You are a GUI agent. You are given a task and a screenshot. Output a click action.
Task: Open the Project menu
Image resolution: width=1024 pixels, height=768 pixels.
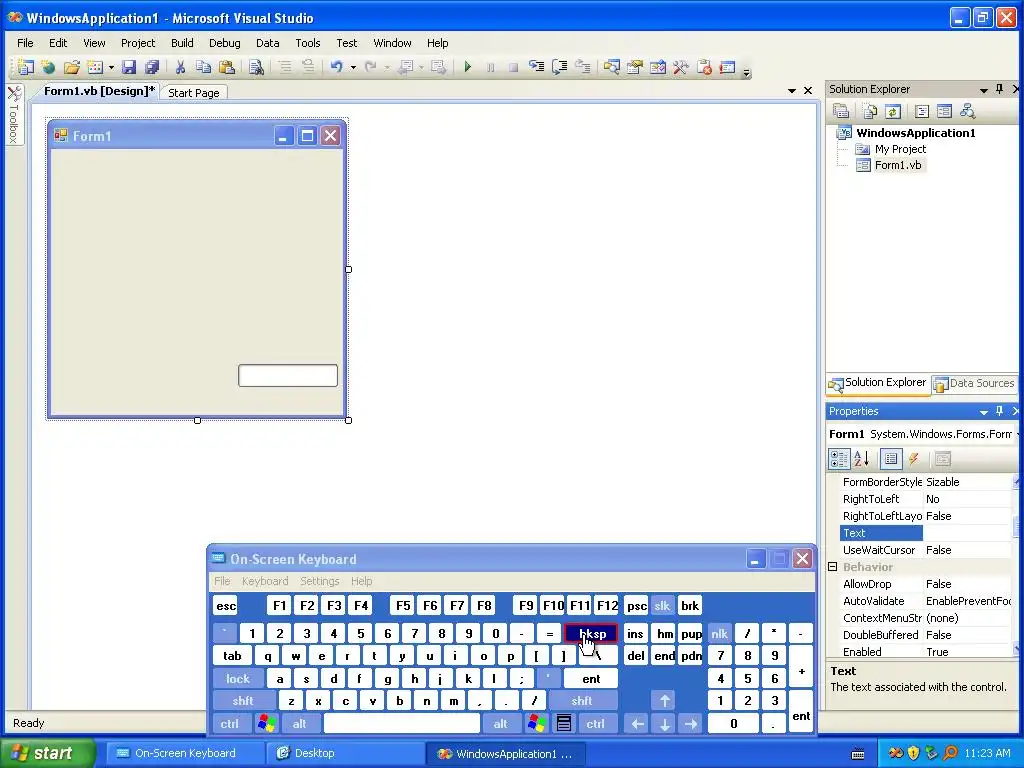[x=138, y=43]
